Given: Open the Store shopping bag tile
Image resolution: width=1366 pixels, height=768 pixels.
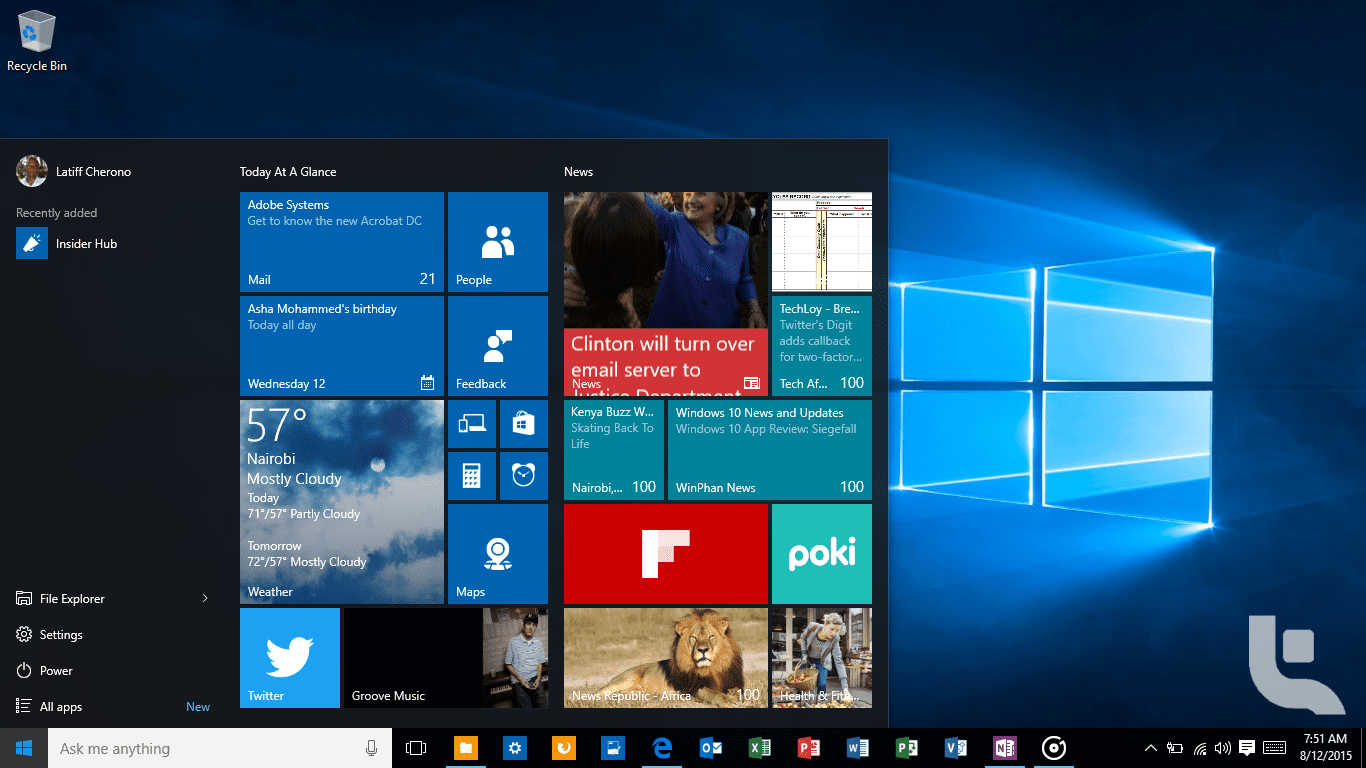Looking at the screenshot, I should coord(524,424).
